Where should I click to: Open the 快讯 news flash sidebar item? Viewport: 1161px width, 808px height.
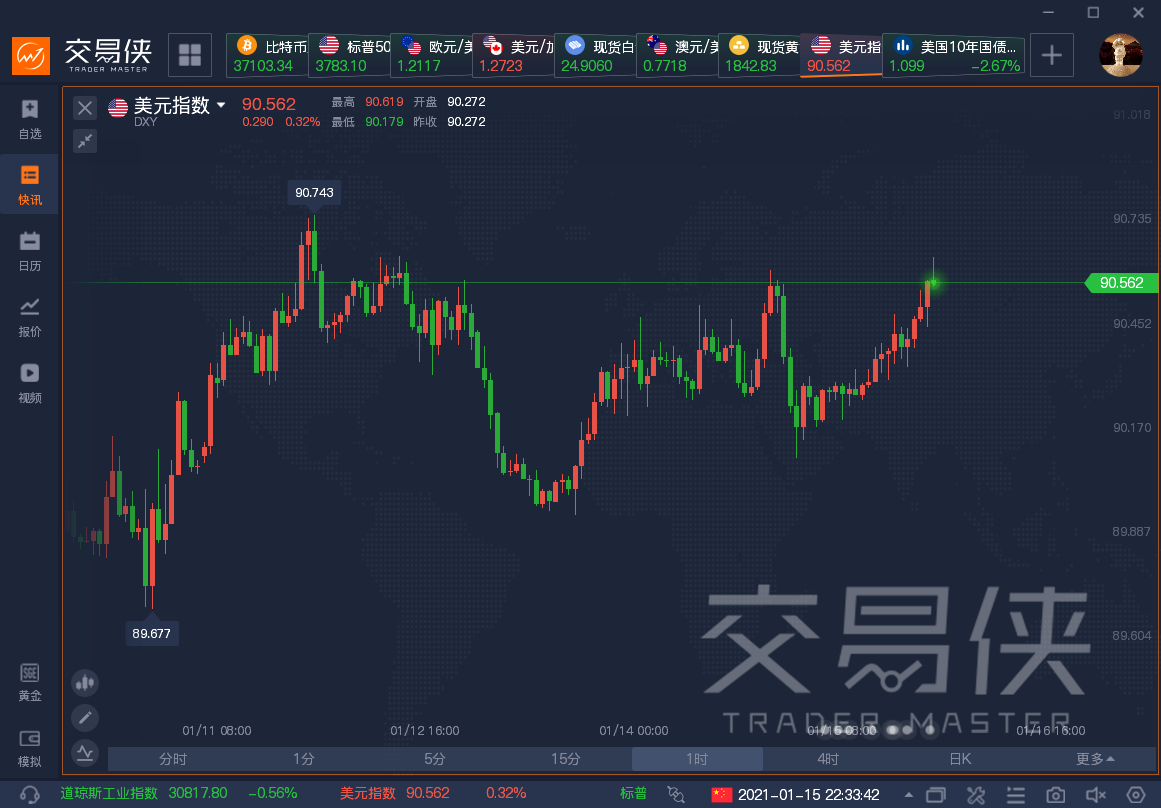pos(30,184)
